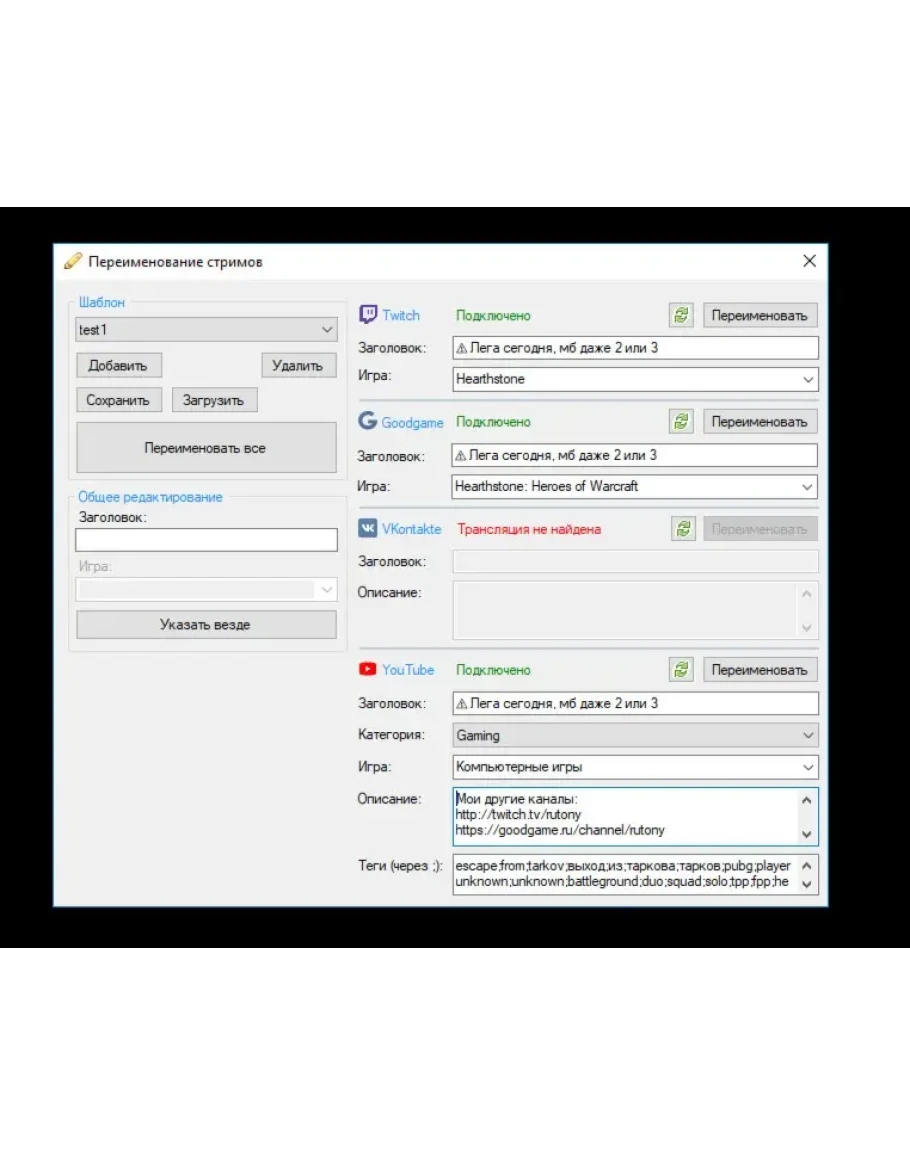Click the red YouTube logo icon
Screen dimensions: 910x1155
click(367, 669)
